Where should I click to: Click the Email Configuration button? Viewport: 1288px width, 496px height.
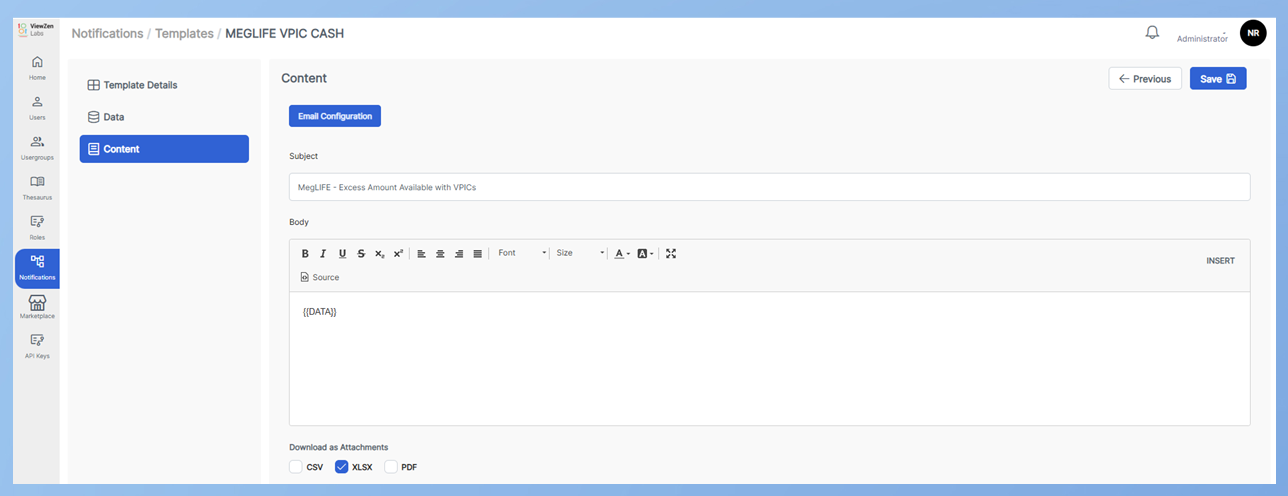335,116
